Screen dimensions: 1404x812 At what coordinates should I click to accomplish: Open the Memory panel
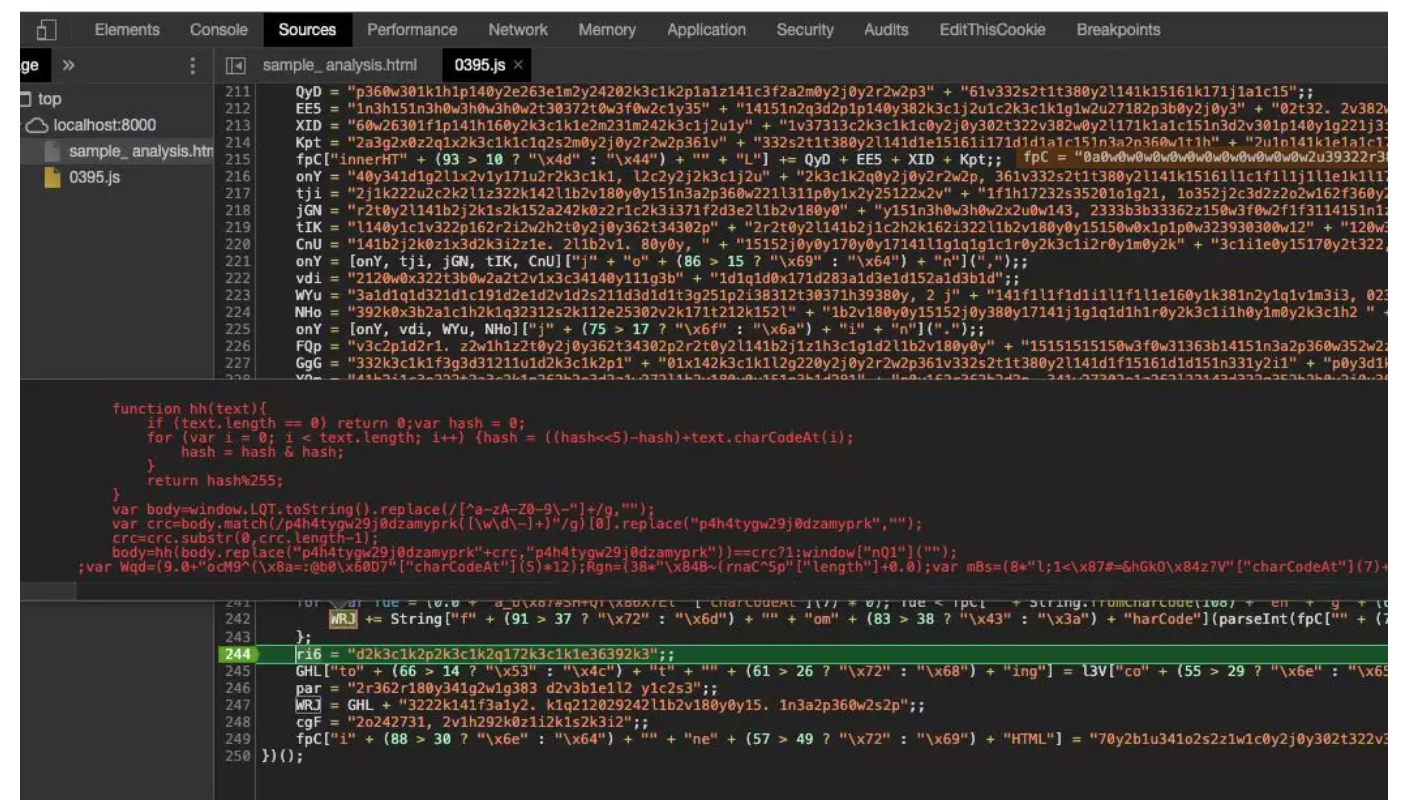point(606,30)
